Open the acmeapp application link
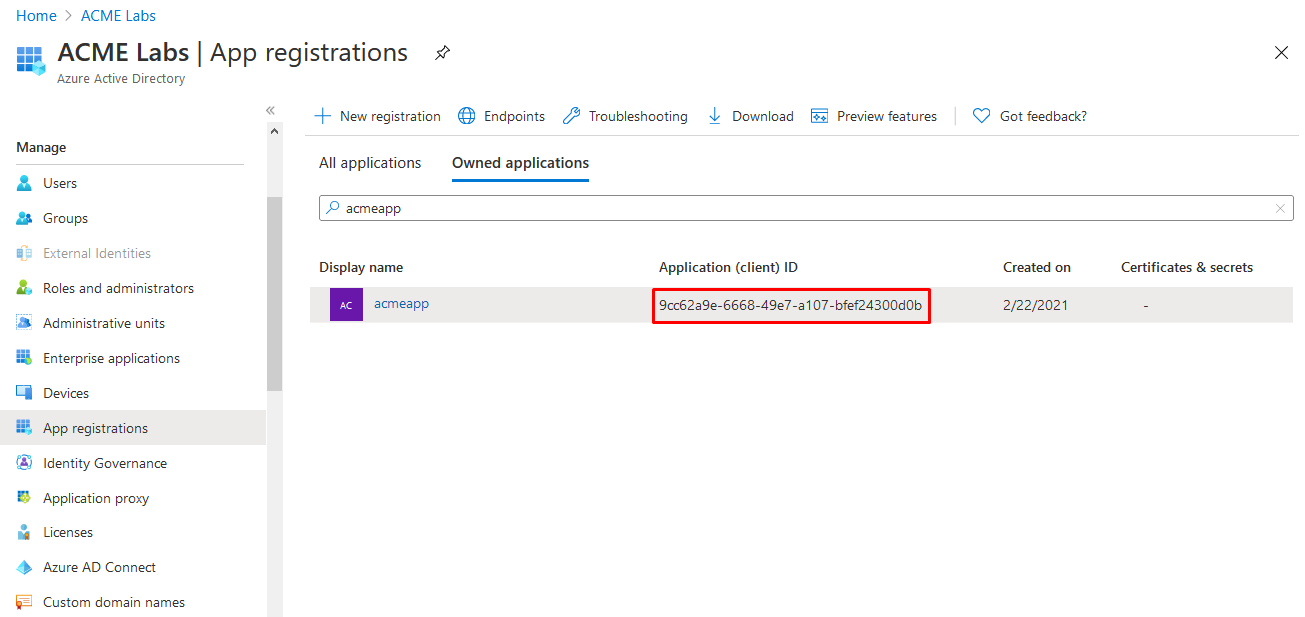Screen dimensions: 1305x617 [401, 303]
